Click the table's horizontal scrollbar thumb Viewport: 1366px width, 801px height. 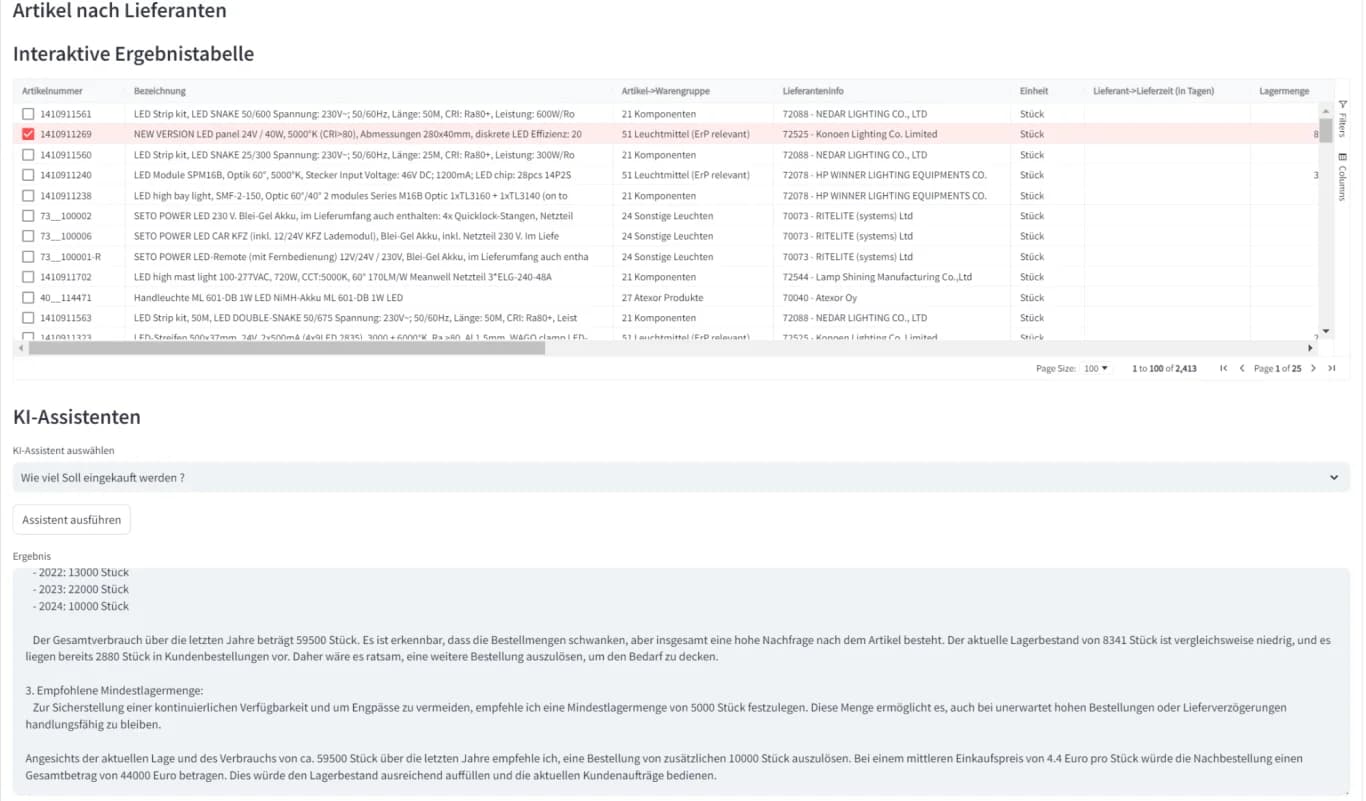click(286, 348)
